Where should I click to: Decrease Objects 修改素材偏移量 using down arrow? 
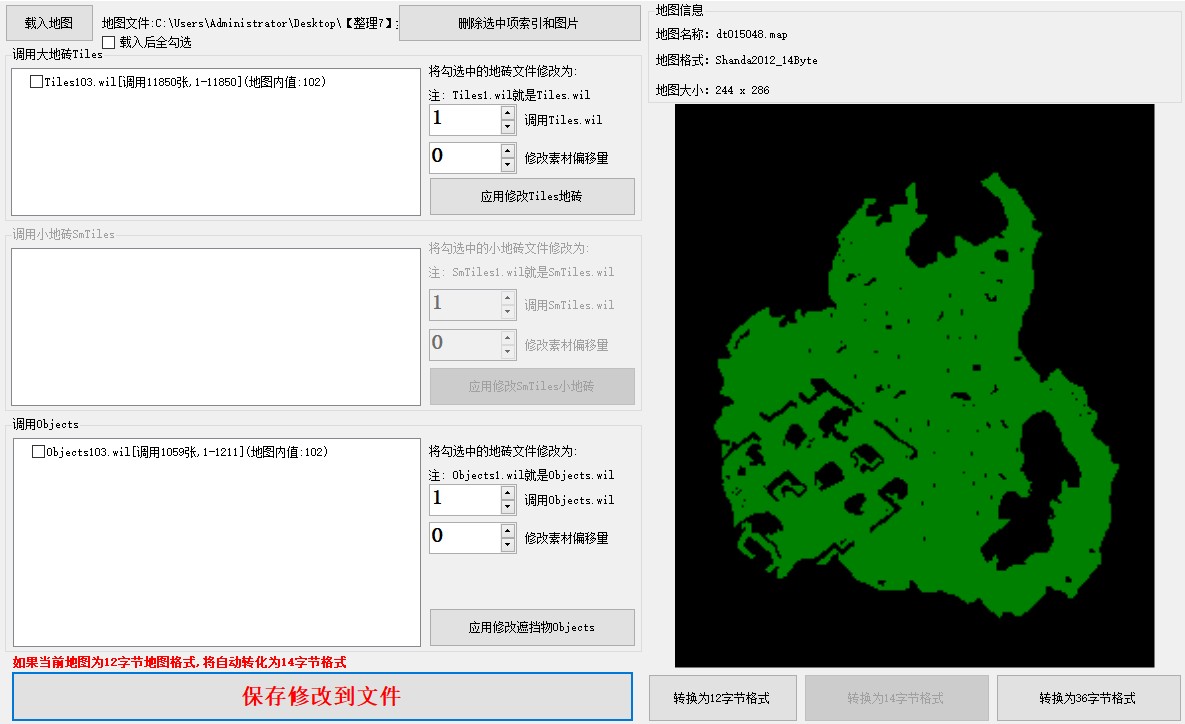pos(508,545)
